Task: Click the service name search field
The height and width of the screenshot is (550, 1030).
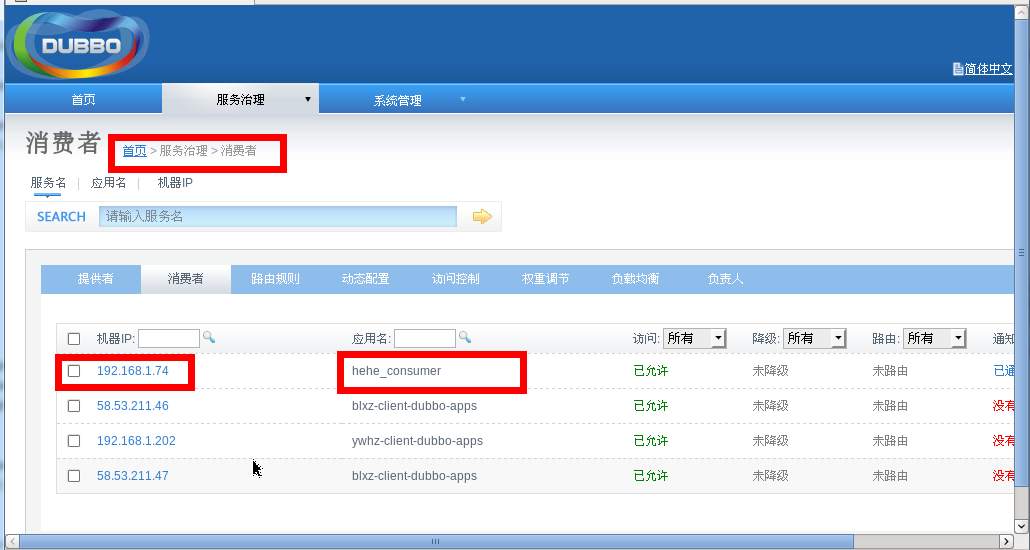Action: (x=278, y=216)
